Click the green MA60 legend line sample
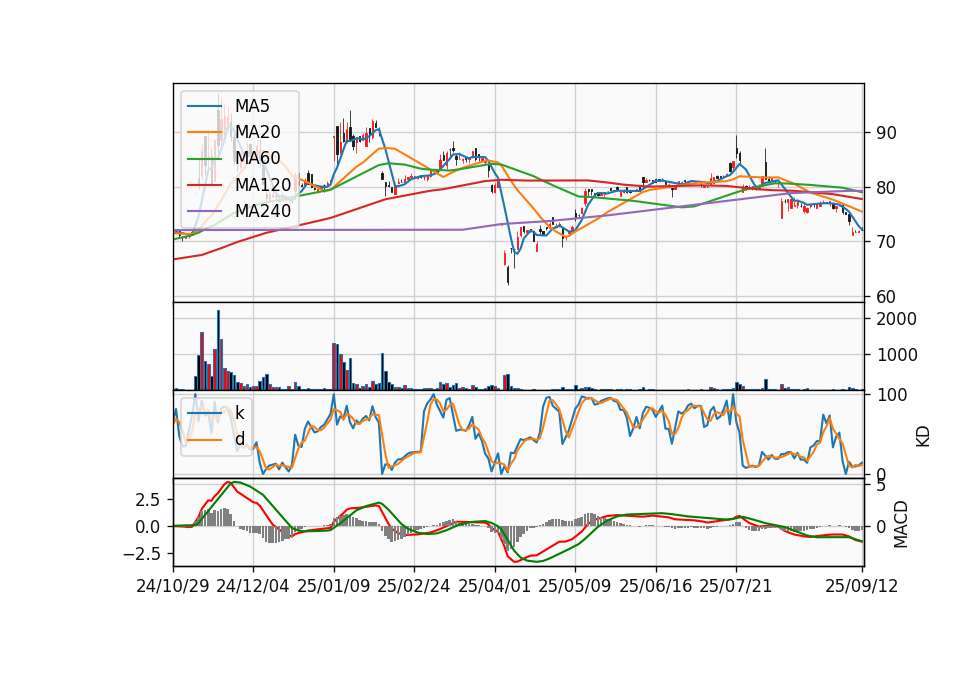 coord(204,159)
